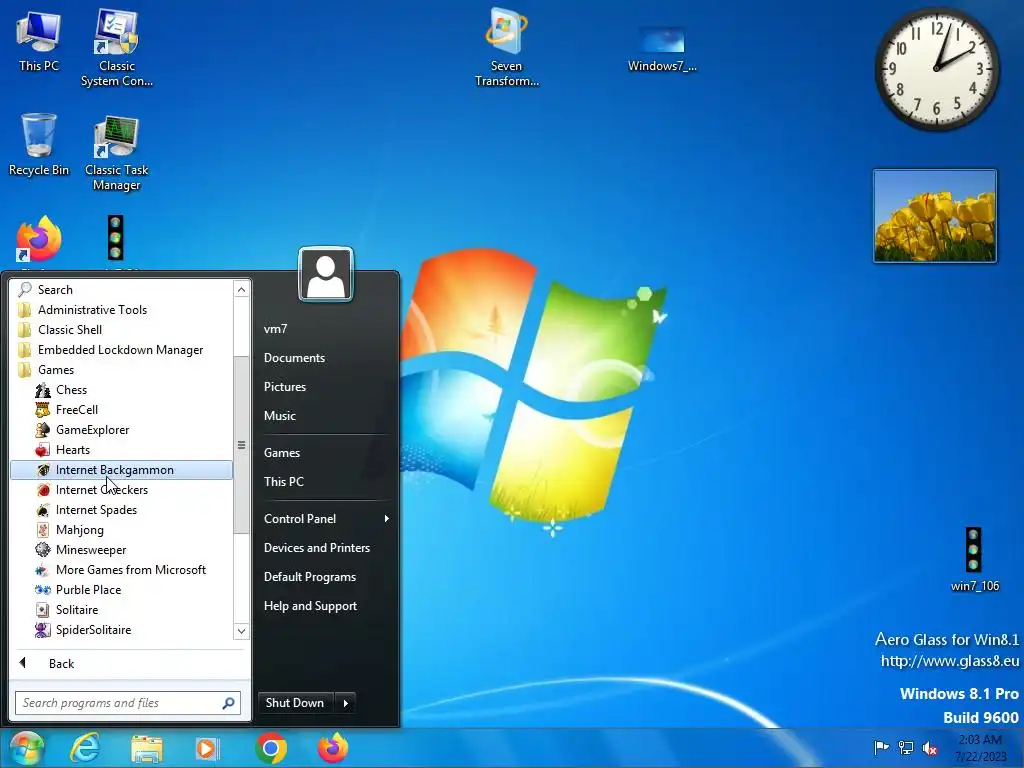The image size is (1024, 768).
Task: Click the user account picture
Action: point(326,274)
